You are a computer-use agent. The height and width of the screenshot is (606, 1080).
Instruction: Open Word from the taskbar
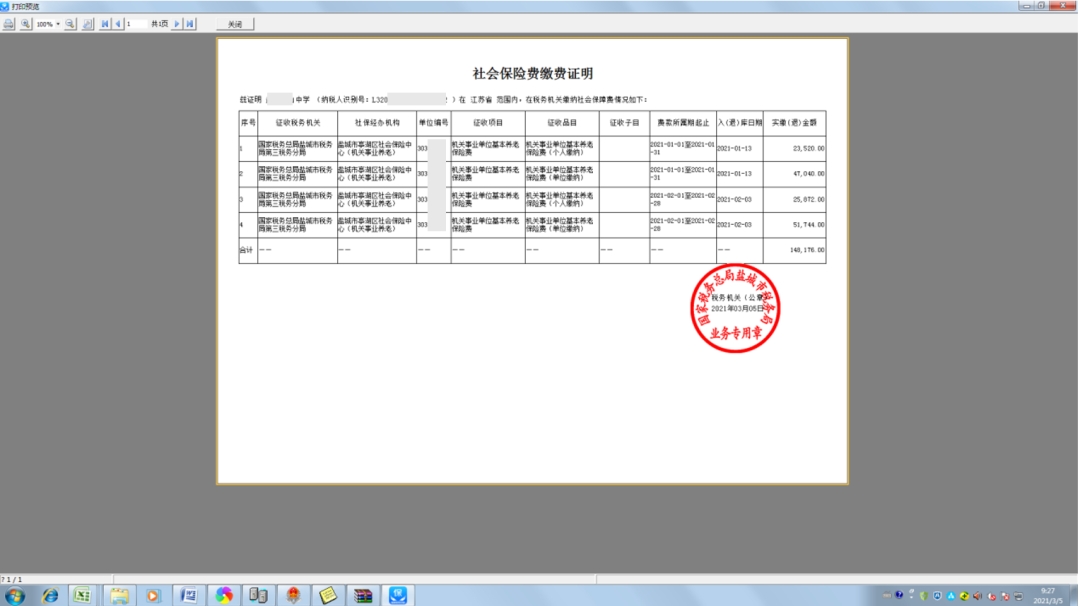[x=188, y=596]
